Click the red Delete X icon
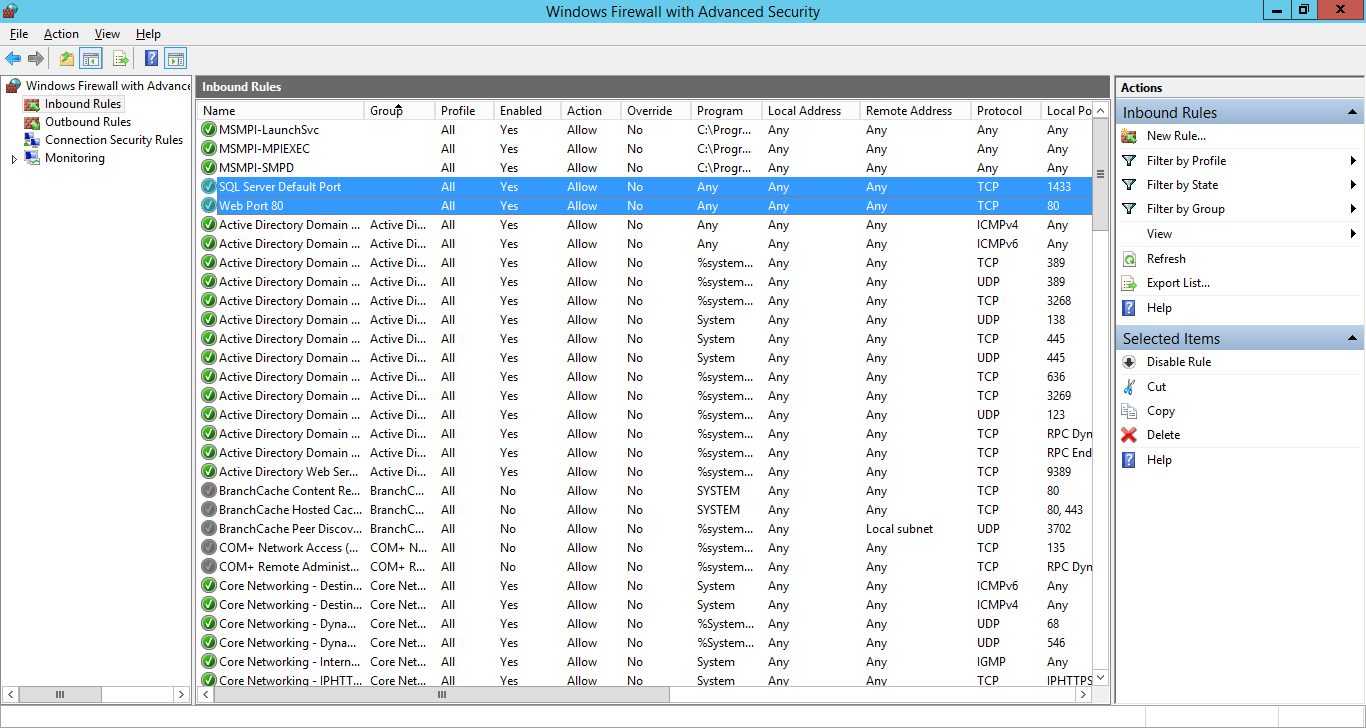This screenshot has width=1366, height=728. (x=1129, y=435)
